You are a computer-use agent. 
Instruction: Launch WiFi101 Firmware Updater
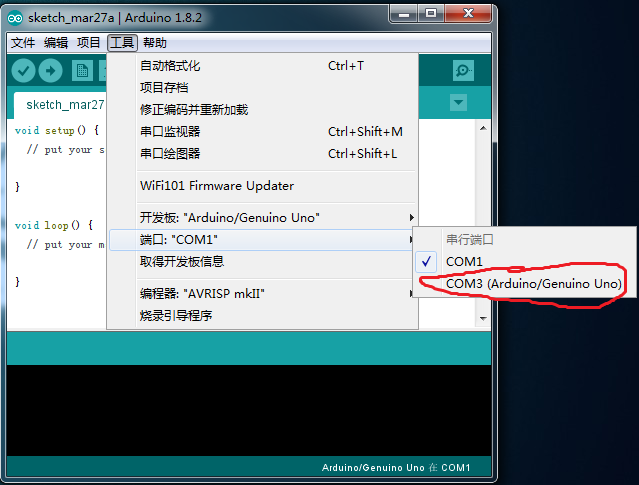tap(262, 186)
